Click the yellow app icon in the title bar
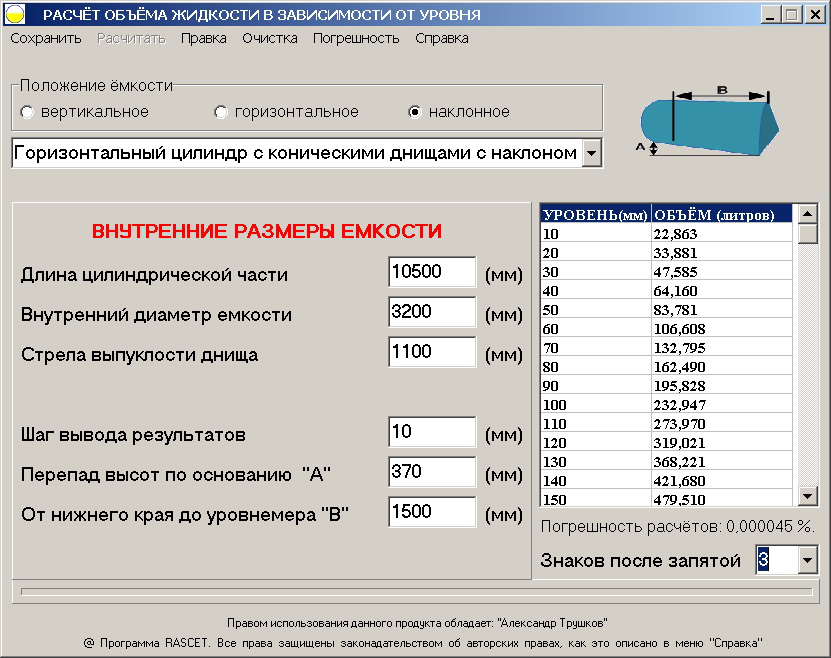 pyautogui.click(x=16, y=13)
